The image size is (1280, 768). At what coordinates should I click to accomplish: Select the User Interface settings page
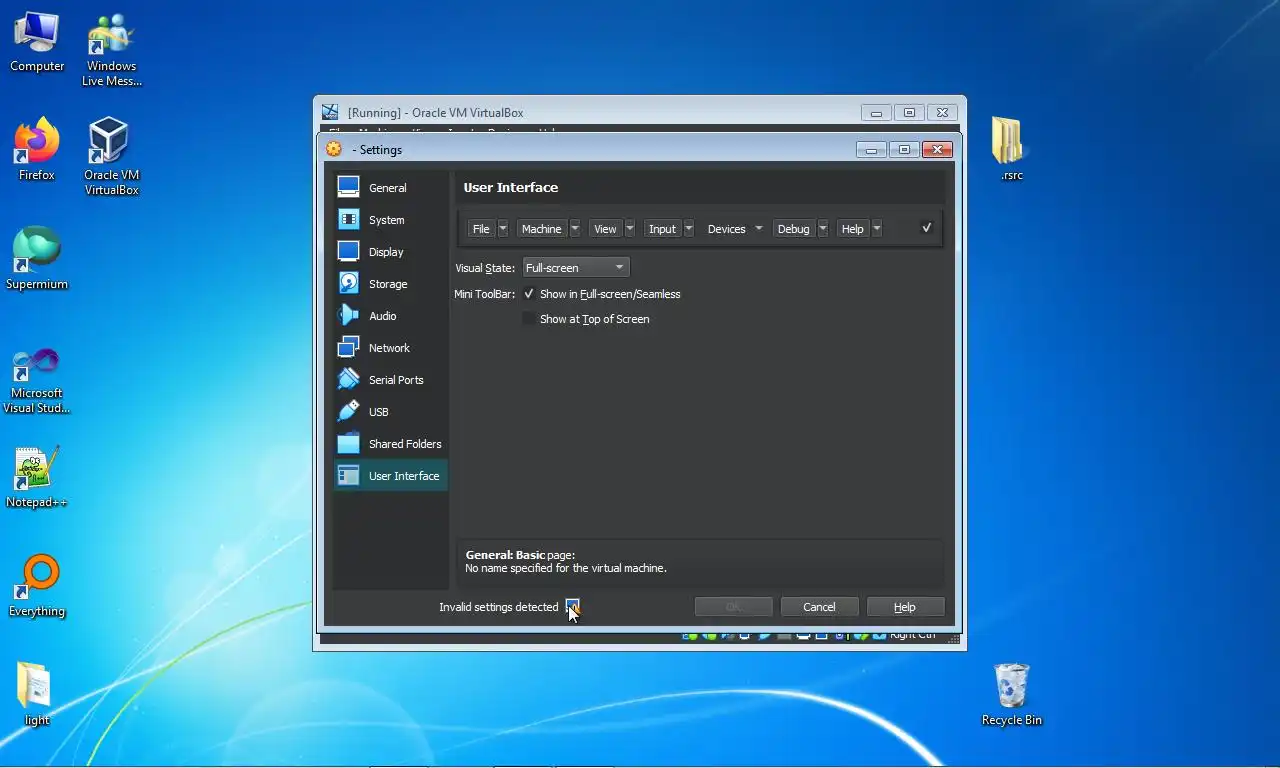(x=390, y=476)
